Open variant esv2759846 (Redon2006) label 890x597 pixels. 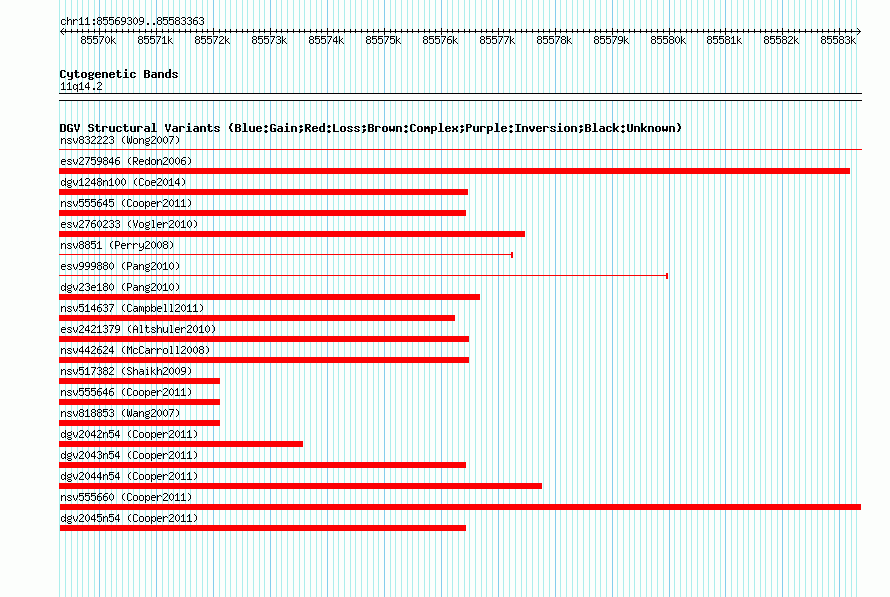[x=126, y=161]
